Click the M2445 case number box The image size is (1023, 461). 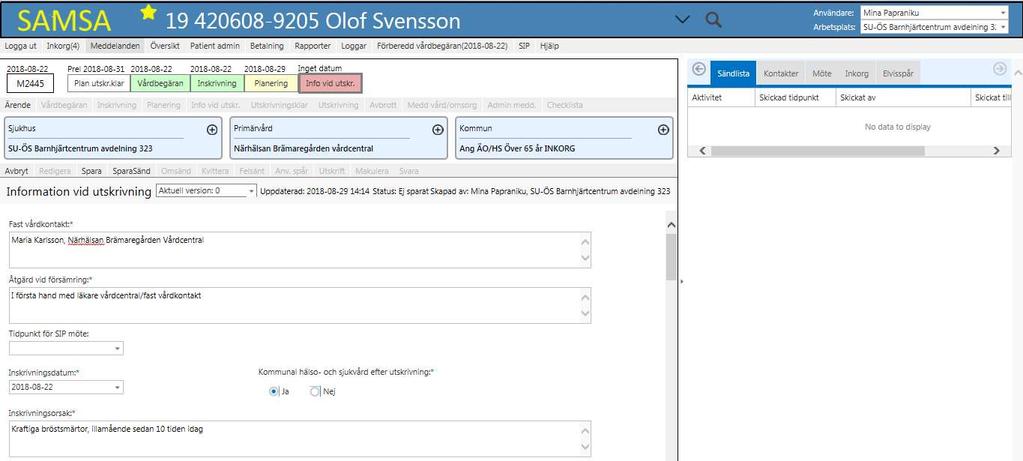(x=30, y=83)
